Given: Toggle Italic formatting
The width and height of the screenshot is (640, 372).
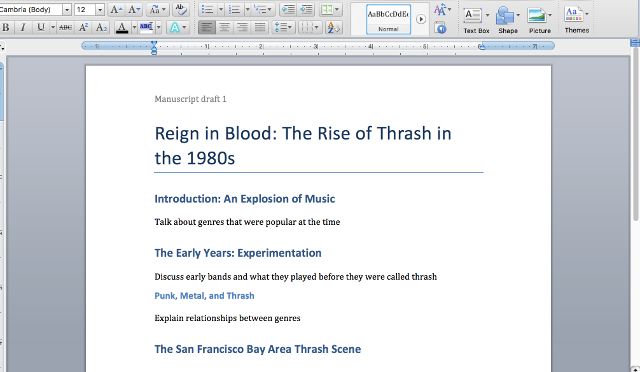Looking at the screenshot, I should [23, 27].
